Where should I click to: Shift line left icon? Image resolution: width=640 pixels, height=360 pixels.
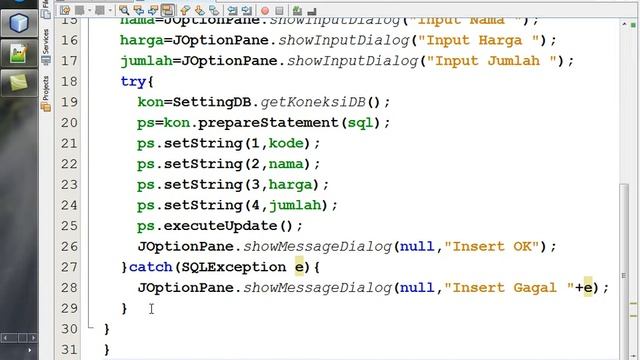[x=232, y=10]
